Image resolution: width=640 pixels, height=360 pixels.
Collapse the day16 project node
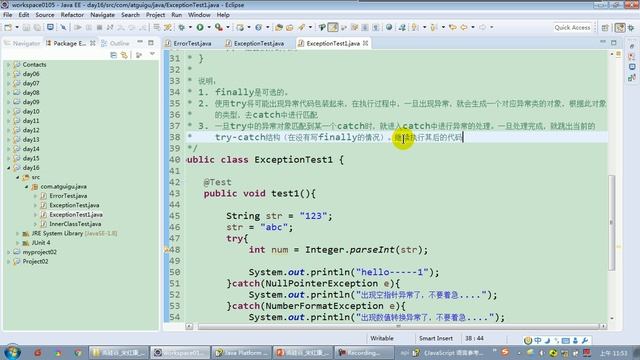(9, 168)
